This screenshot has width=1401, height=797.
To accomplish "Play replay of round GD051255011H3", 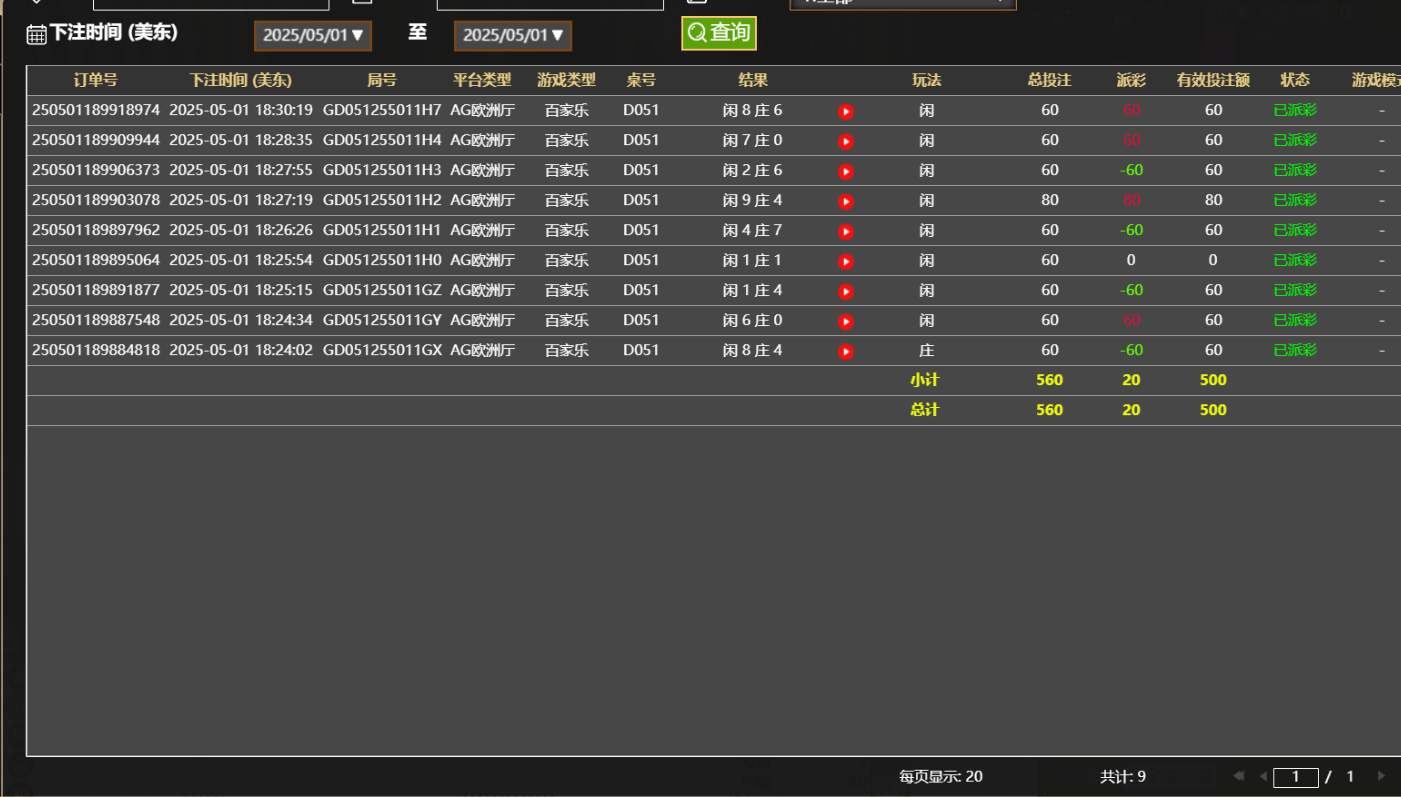I will pos(846,171).
